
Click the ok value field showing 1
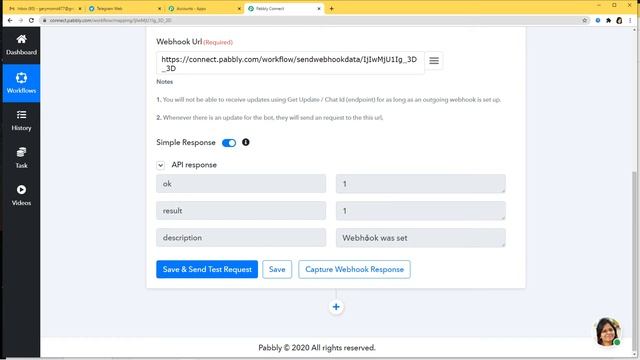[420, 184]
